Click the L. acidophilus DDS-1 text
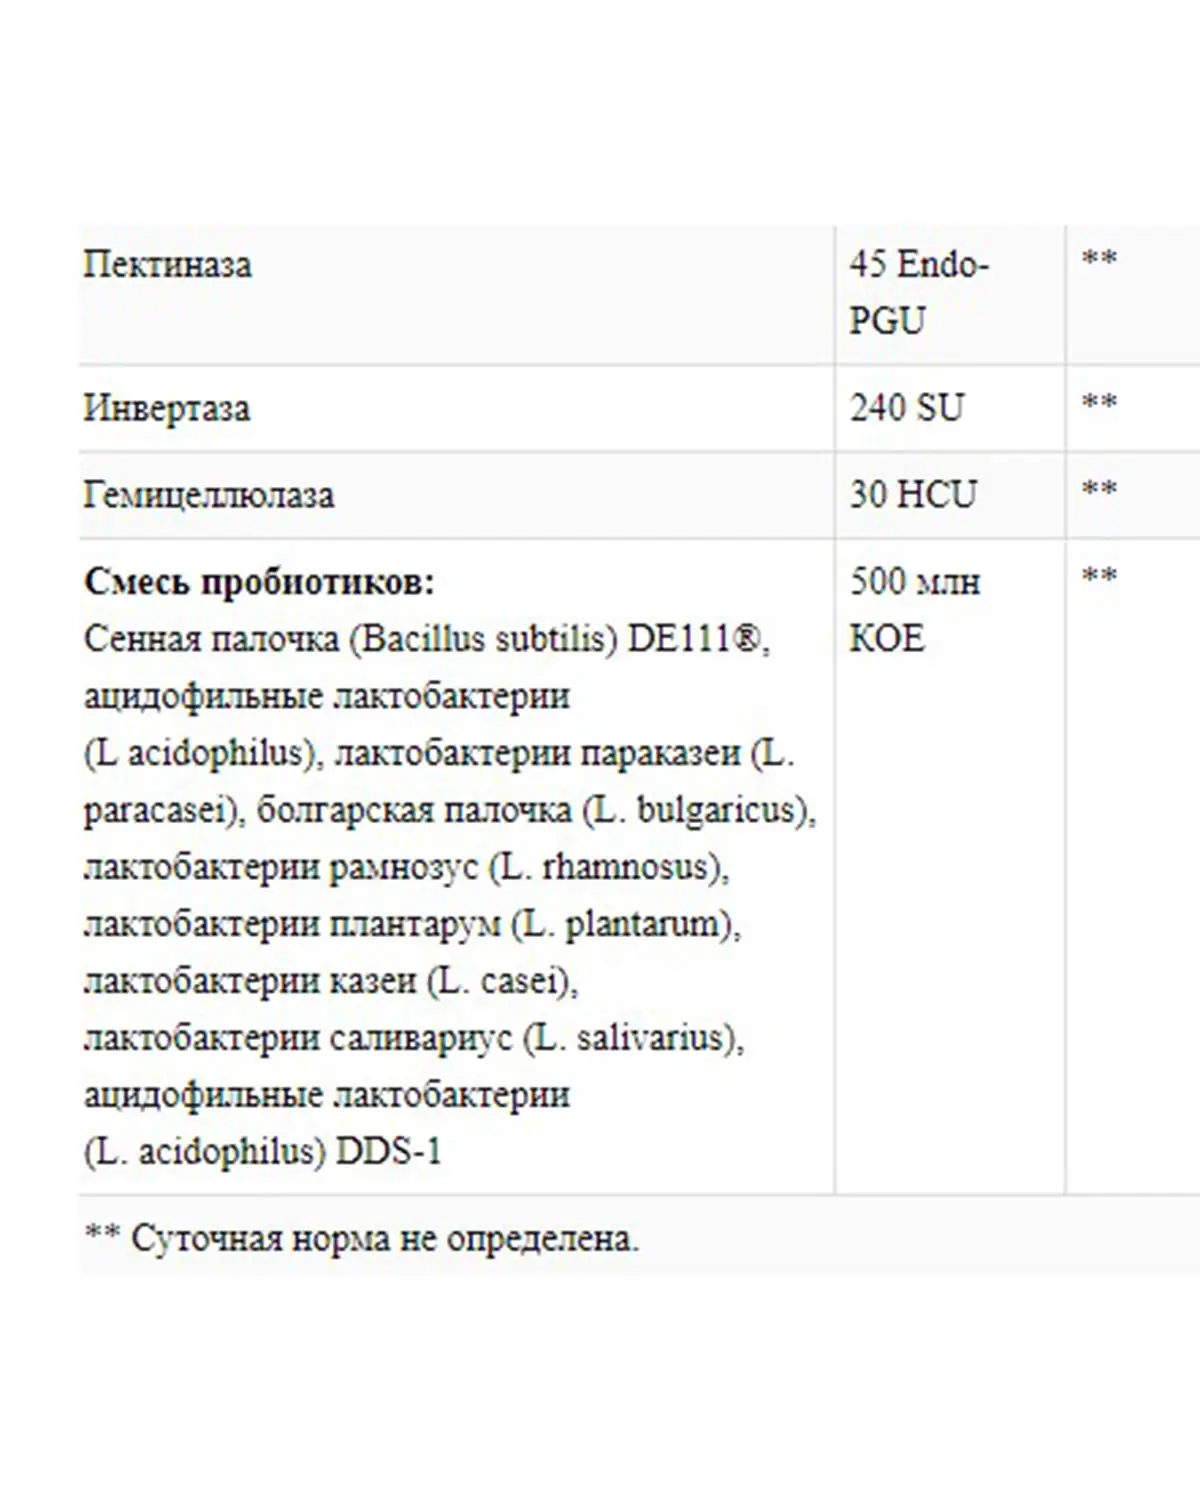 [263, 1151]
